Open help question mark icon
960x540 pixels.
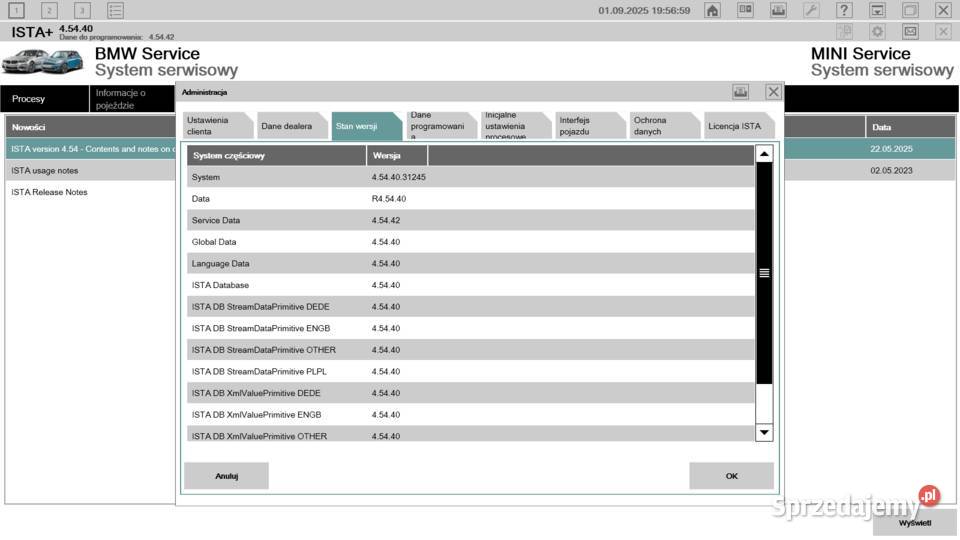click(x=844, y=10)
